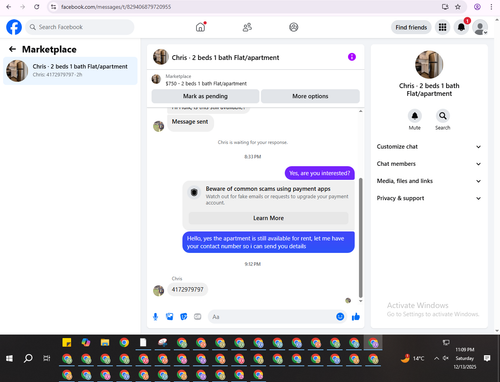Open the Windows Task View icon
Image resolution: width=500 pixels, height=382 pixels.
[x=47, y=358]
